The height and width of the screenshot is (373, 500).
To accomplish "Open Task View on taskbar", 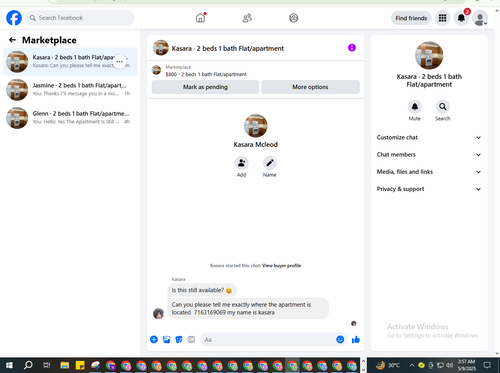I will (47, 365).
